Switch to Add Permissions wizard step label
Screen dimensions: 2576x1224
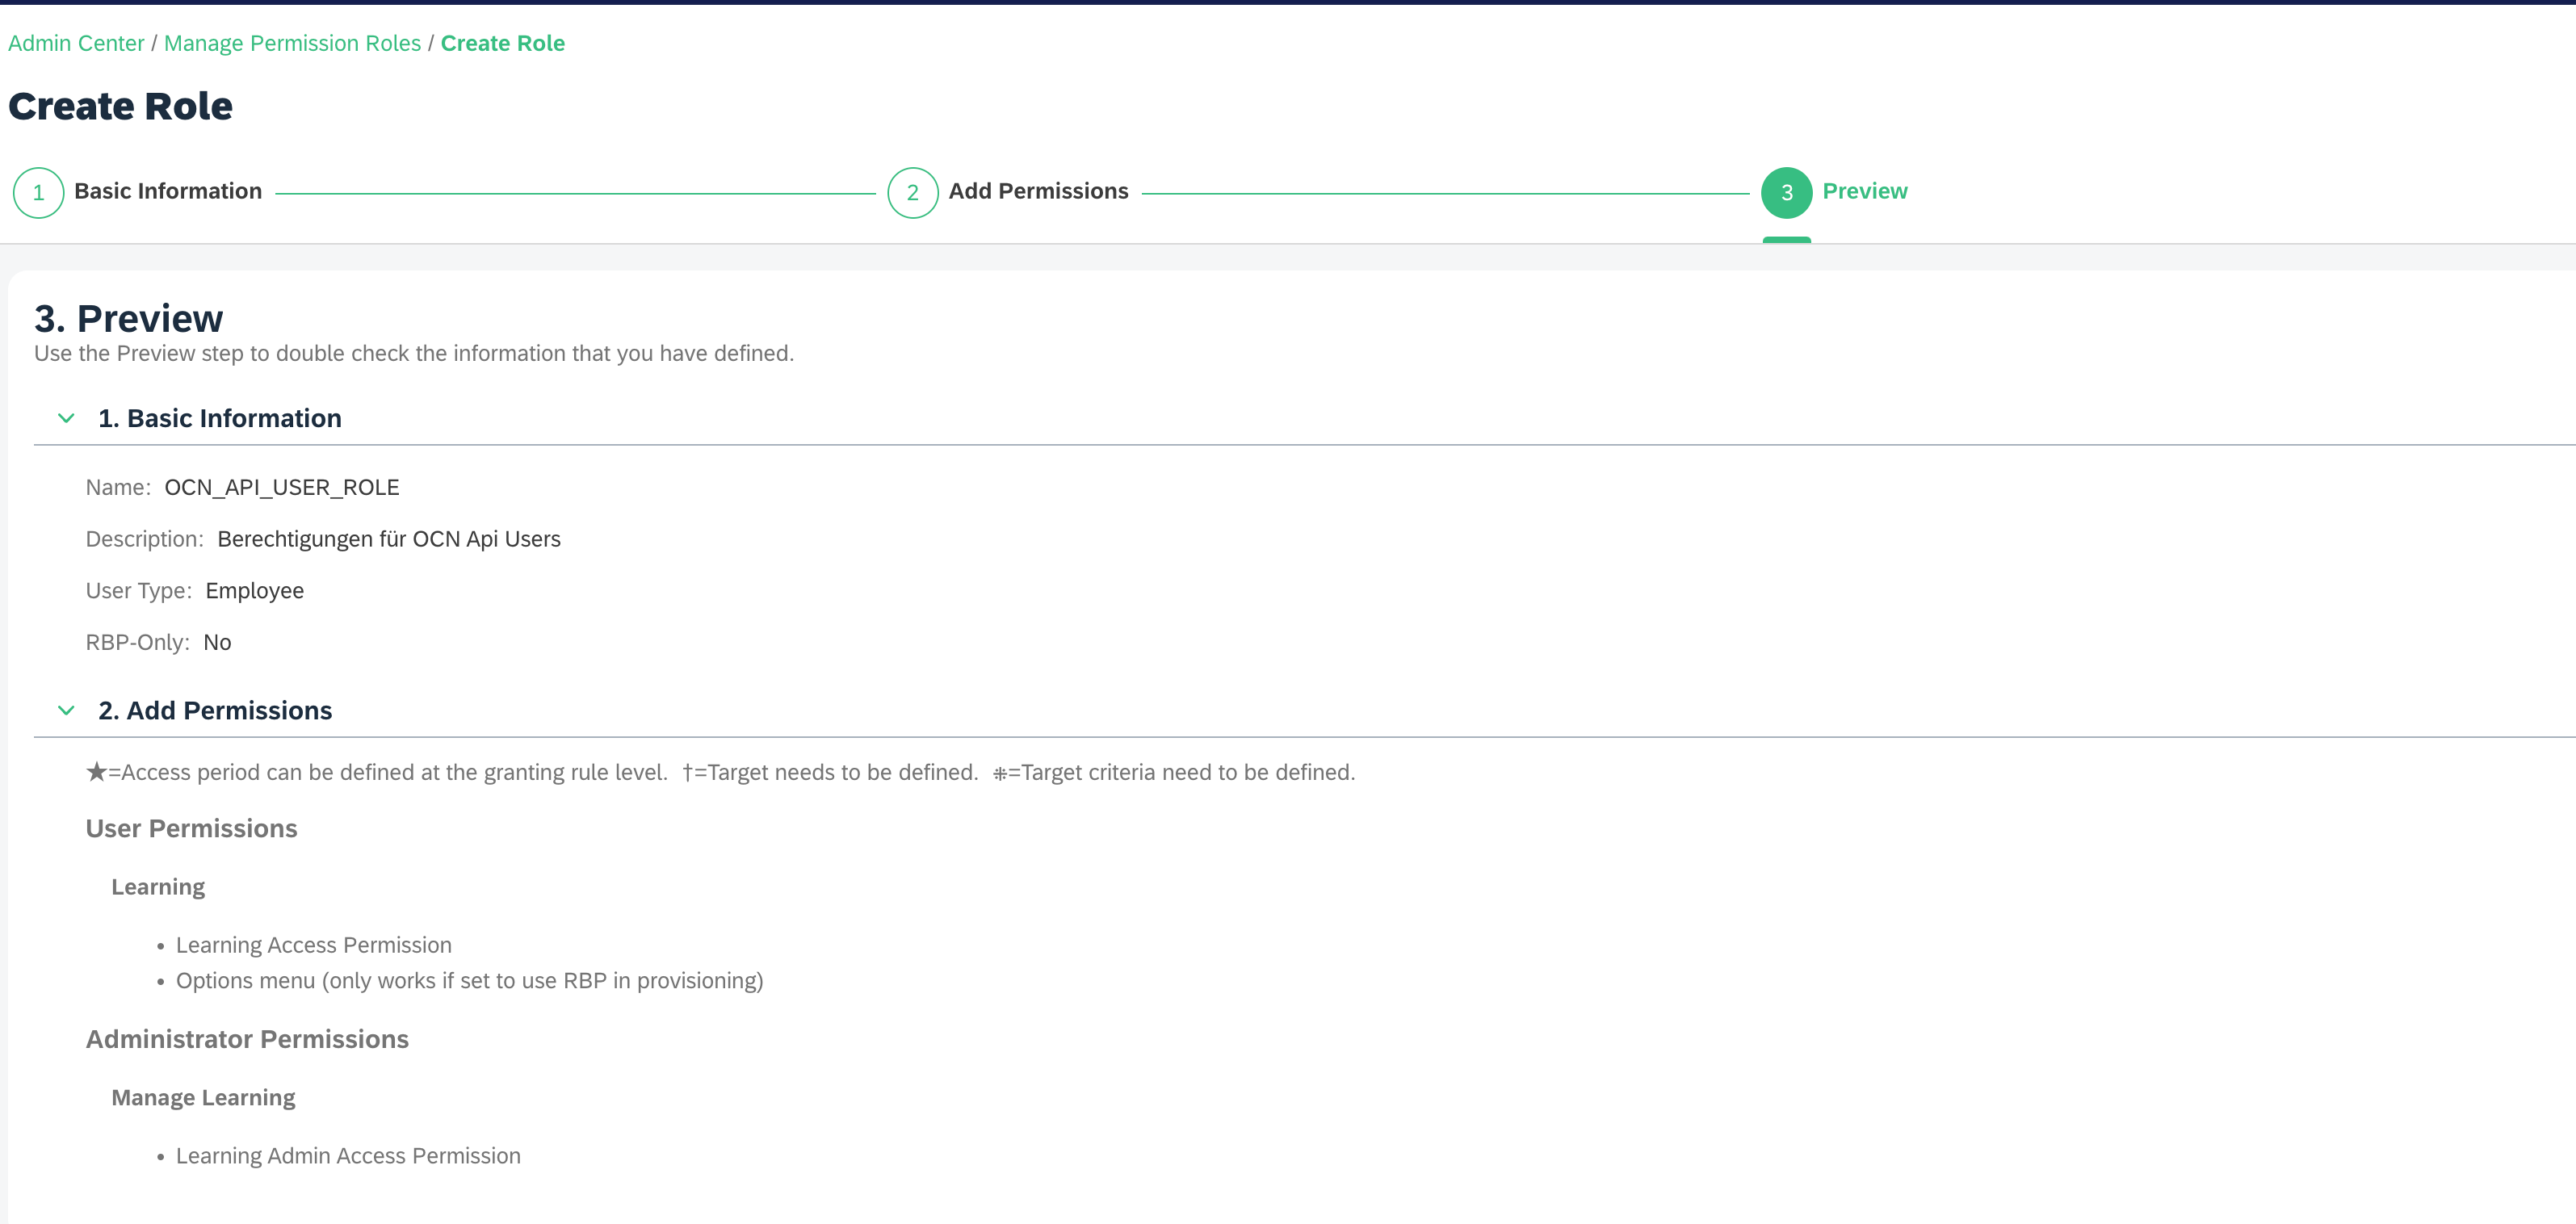coord(1038,191)
